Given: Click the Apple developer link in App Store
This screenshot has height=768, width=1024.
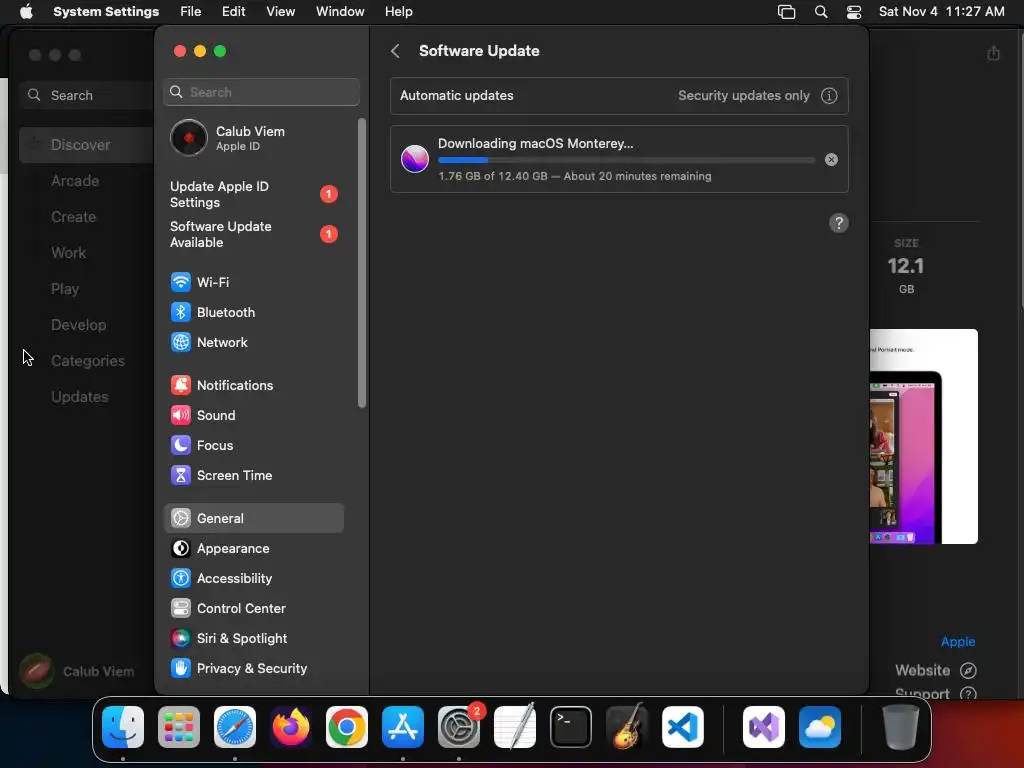Looking at the screenshot, I should [x=957, y=641].
